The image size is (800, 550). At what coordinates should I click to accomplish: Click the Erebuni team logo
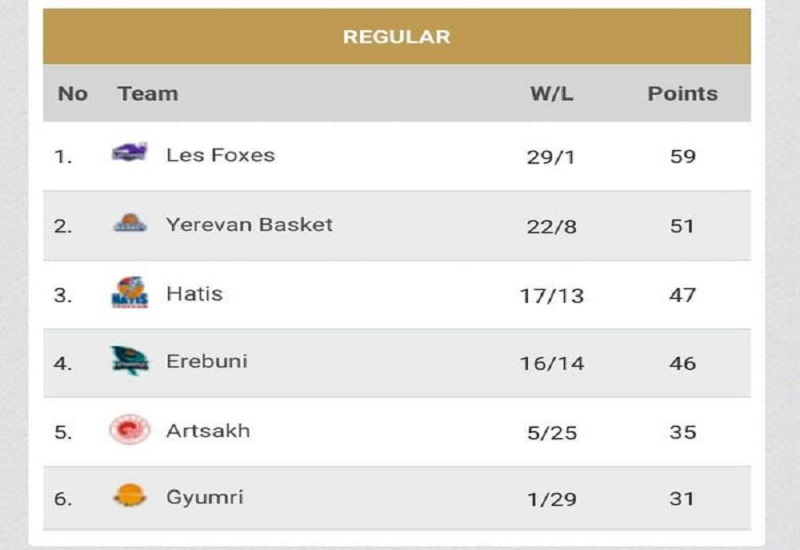[130, 361]
